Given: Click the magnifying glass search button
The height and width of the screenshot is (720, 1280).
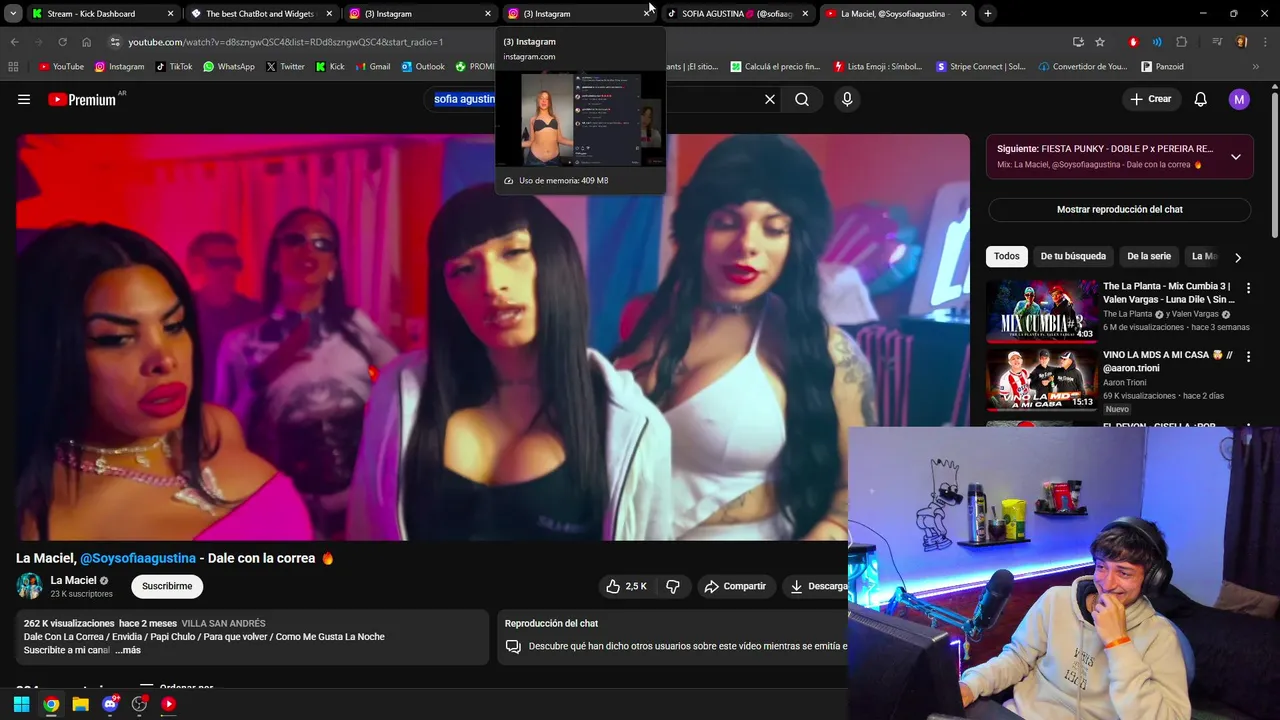Looking at the screenshot, I should tap(802, 99).
